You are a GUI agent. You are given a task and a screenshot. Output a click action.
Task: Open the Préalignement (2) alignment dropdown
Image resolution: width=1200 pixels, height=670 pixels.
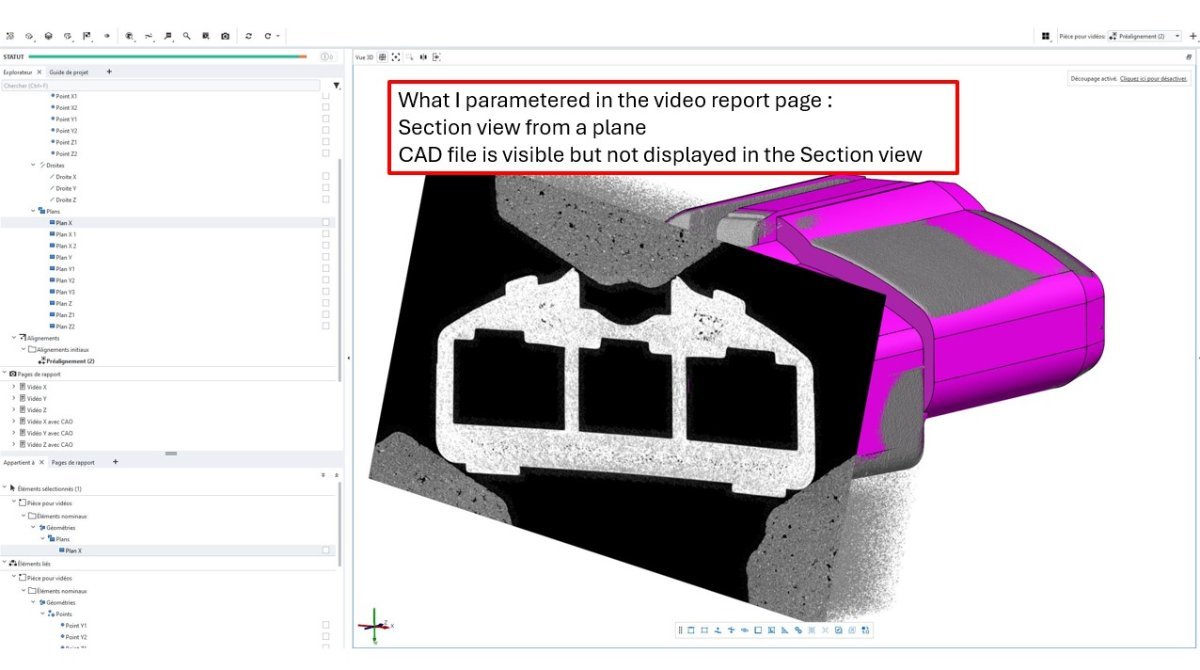(x=1177, y=36)
